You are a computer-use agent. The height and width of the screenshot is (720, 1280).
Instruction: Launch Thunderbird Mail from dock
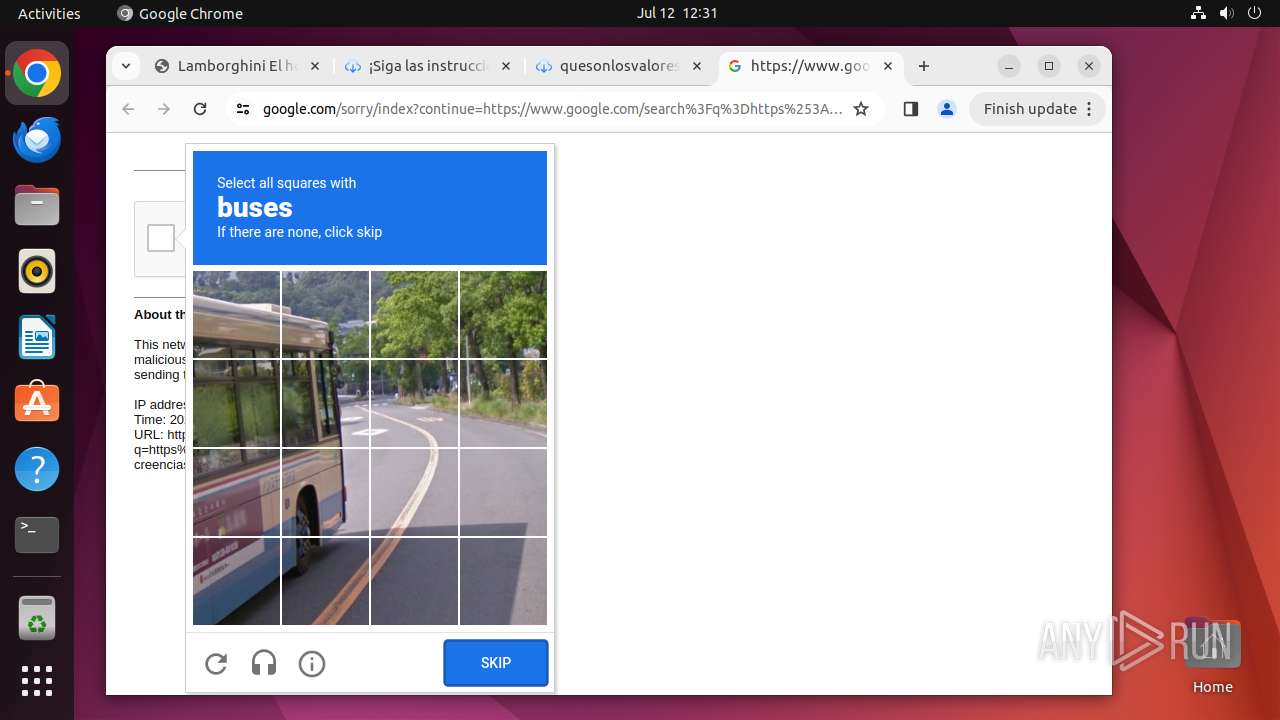37,139
